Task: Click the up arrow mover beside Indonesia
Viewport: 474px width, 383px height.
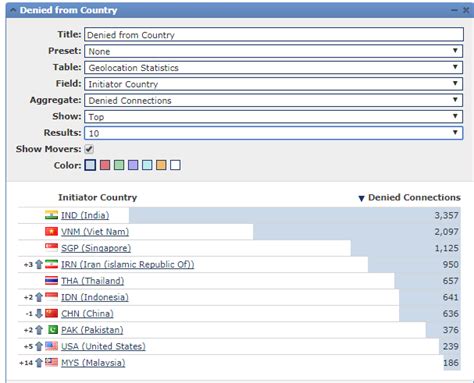Action: (x=39, y=297)
